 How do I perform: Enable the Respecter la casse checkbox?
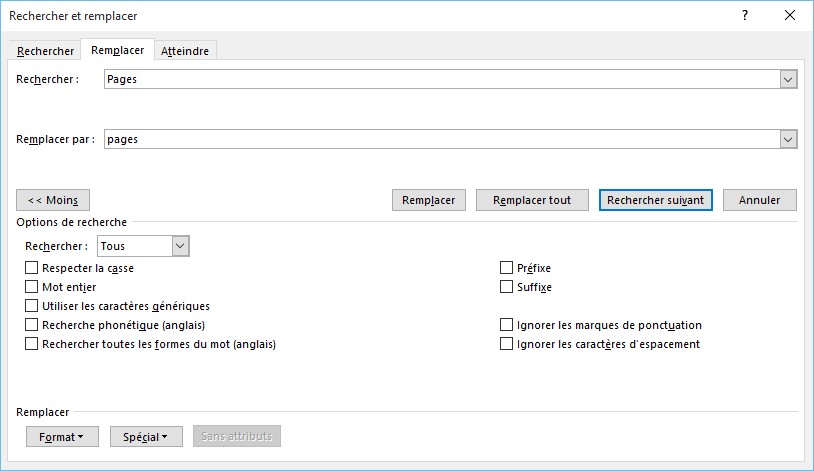click(x=32, y=268)
